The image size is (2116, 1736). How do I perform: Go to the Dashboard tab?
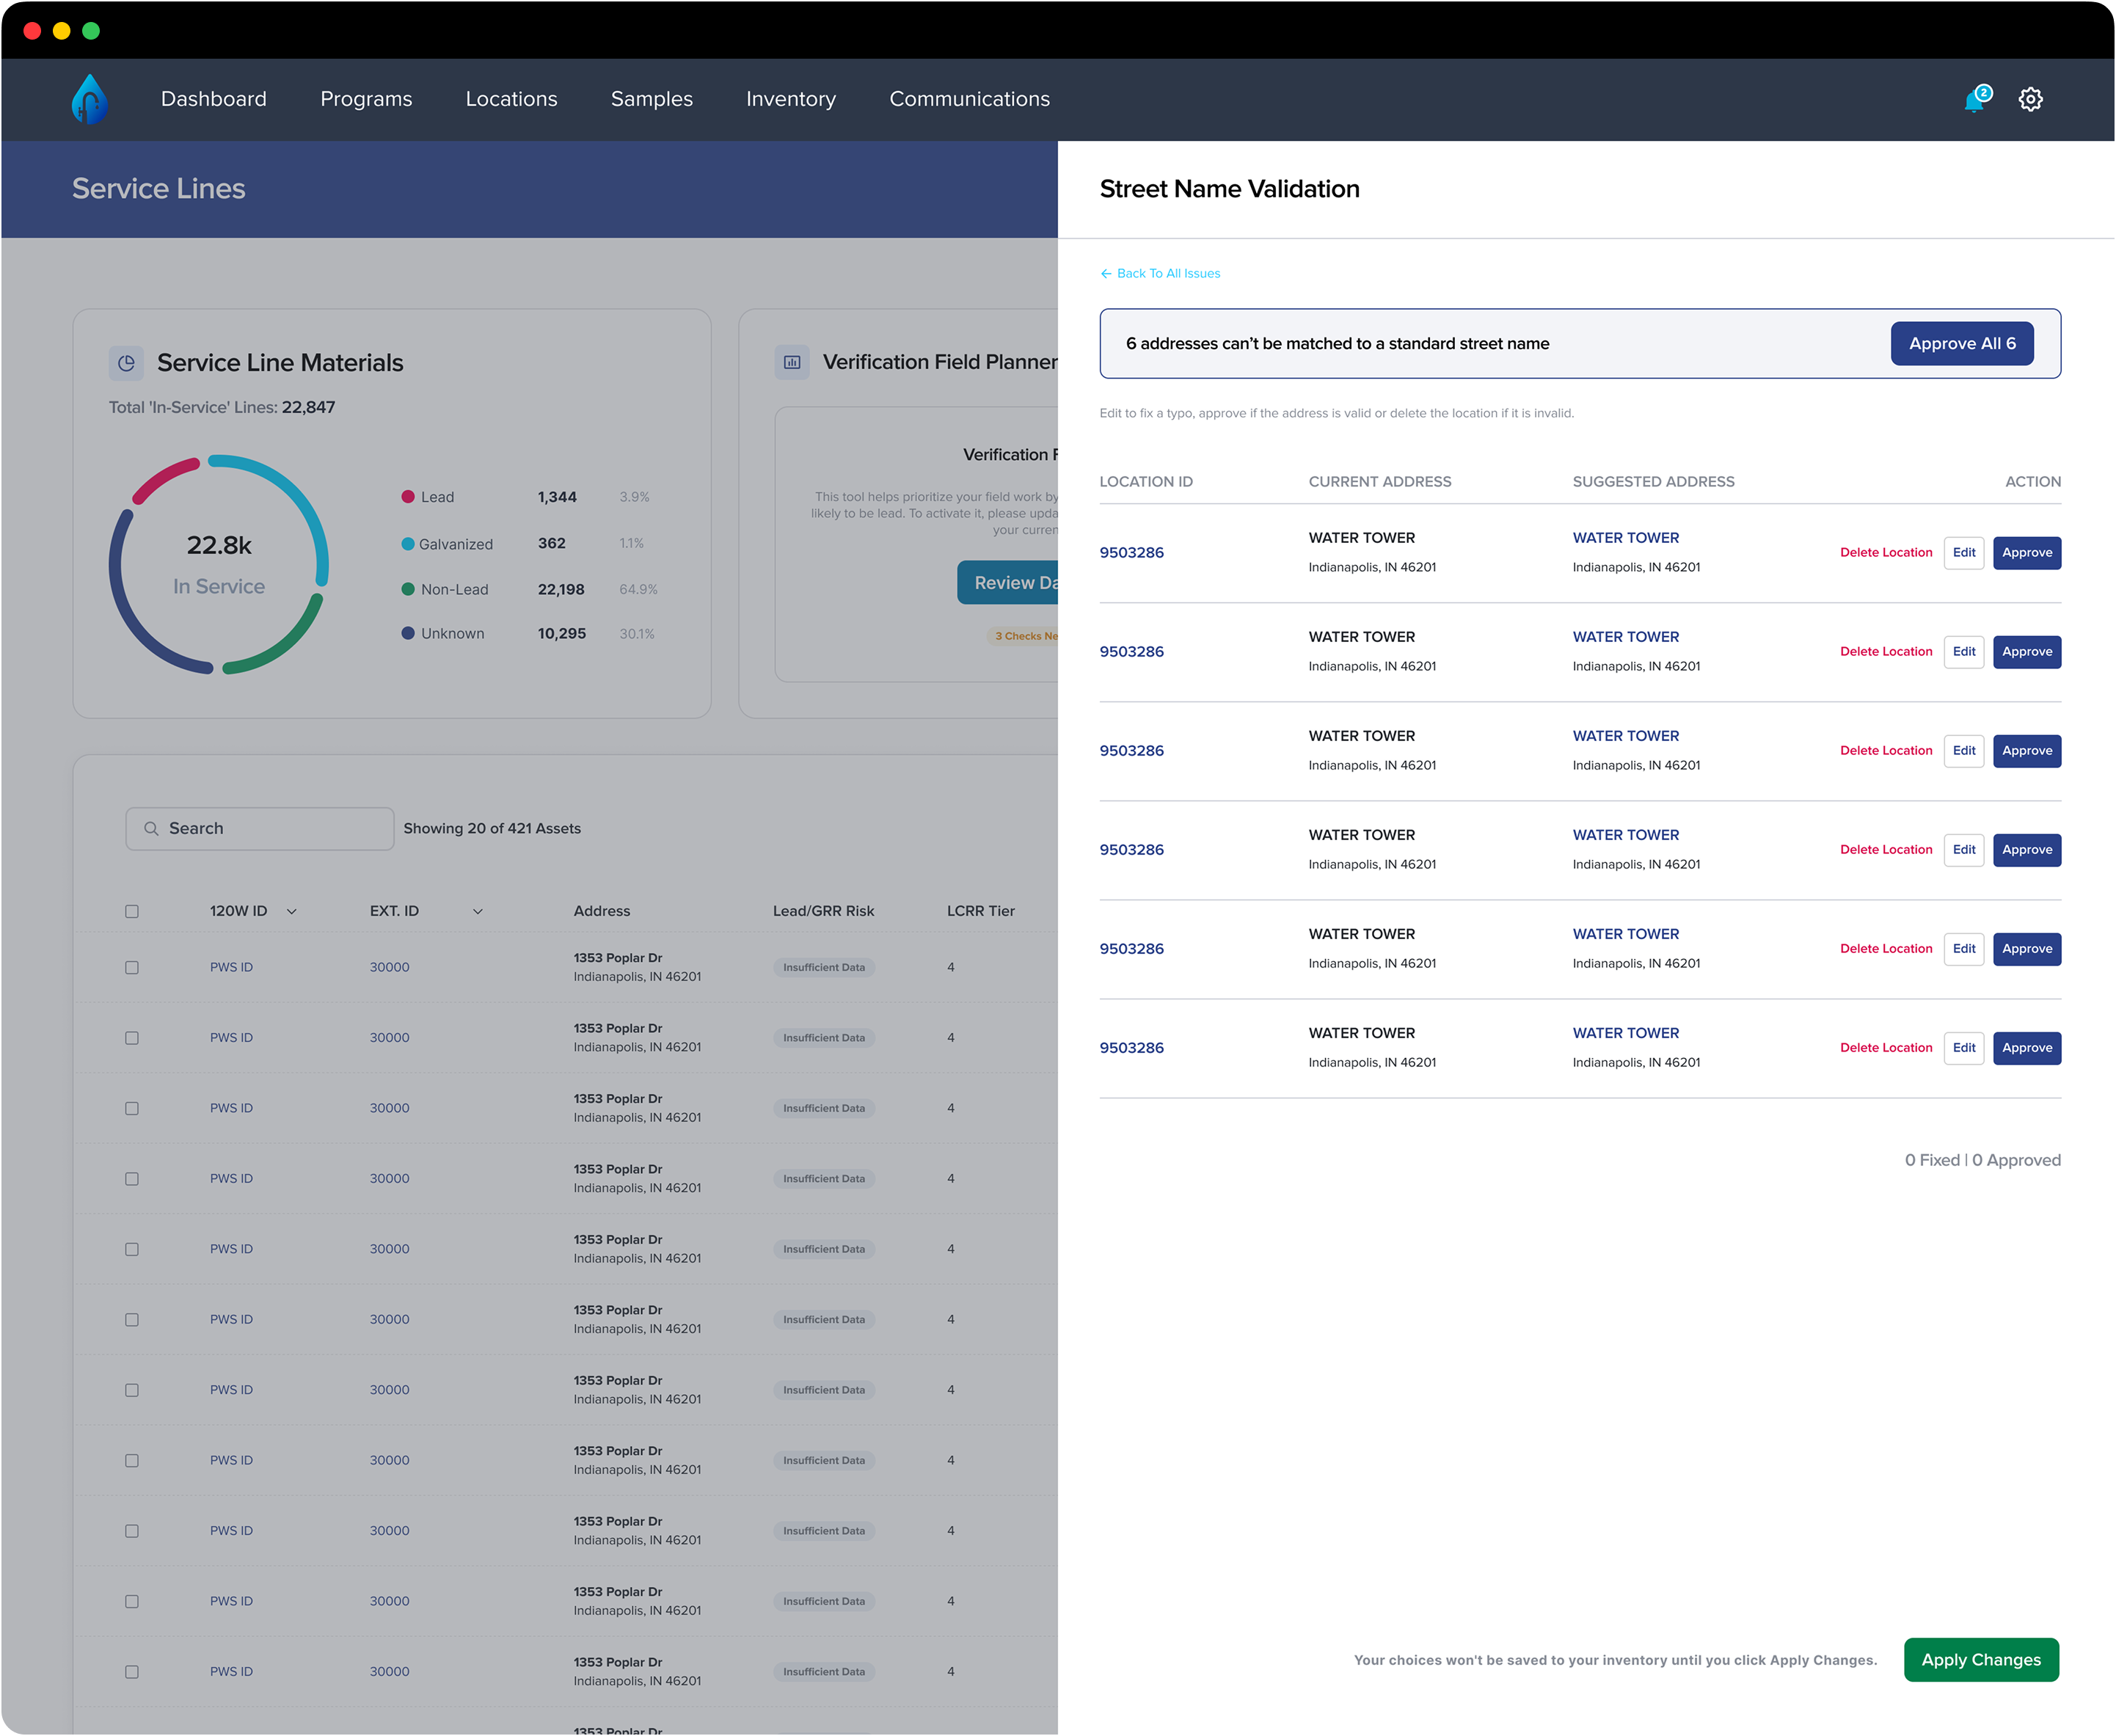pos(214,99)
